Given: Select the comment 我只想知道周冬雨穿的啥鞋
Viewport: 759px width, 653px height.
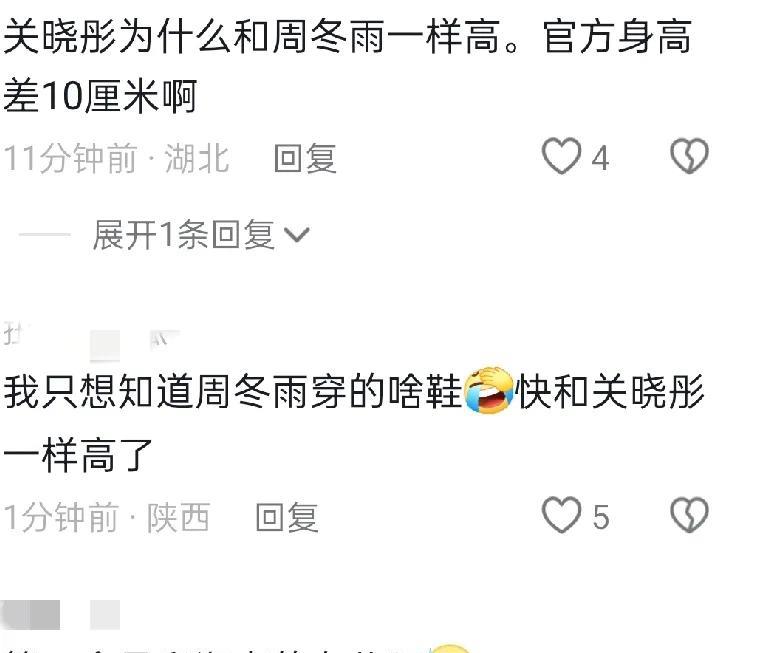Looking at the screenshot, I should [232, 391].
